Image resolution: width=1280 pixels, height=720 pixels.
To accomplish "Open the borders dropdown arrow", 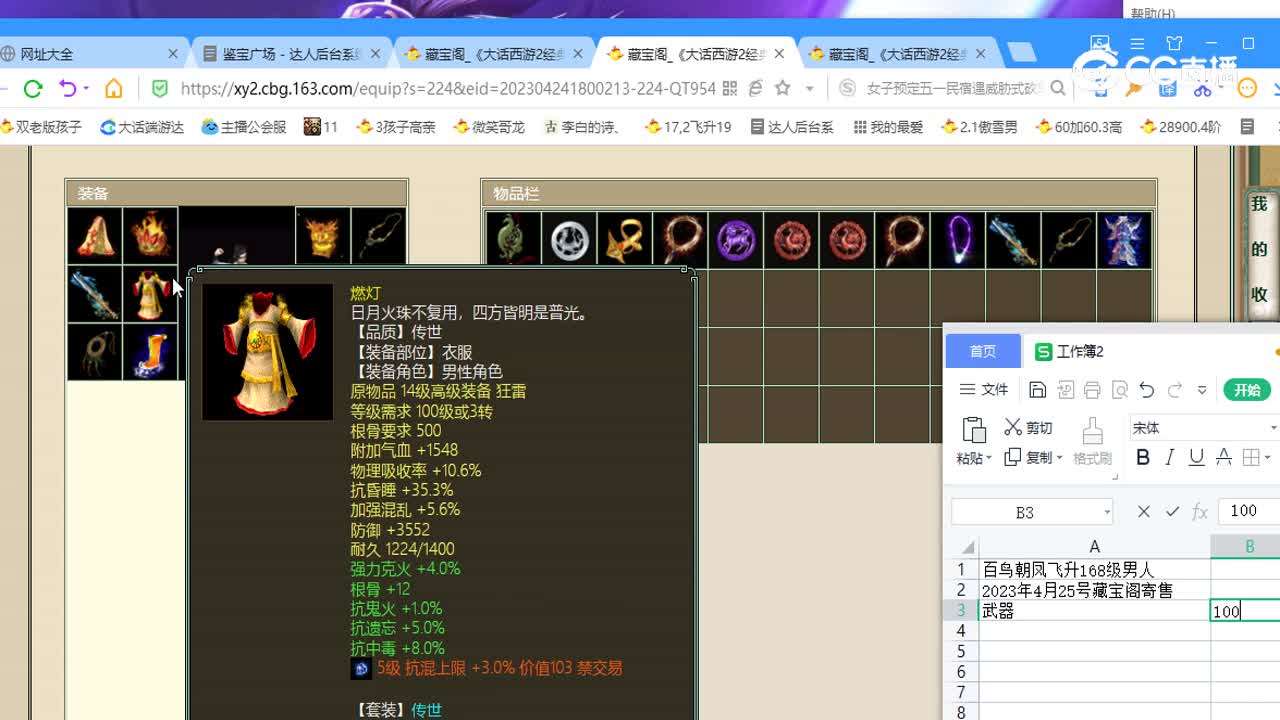I will pos(1267,458).
